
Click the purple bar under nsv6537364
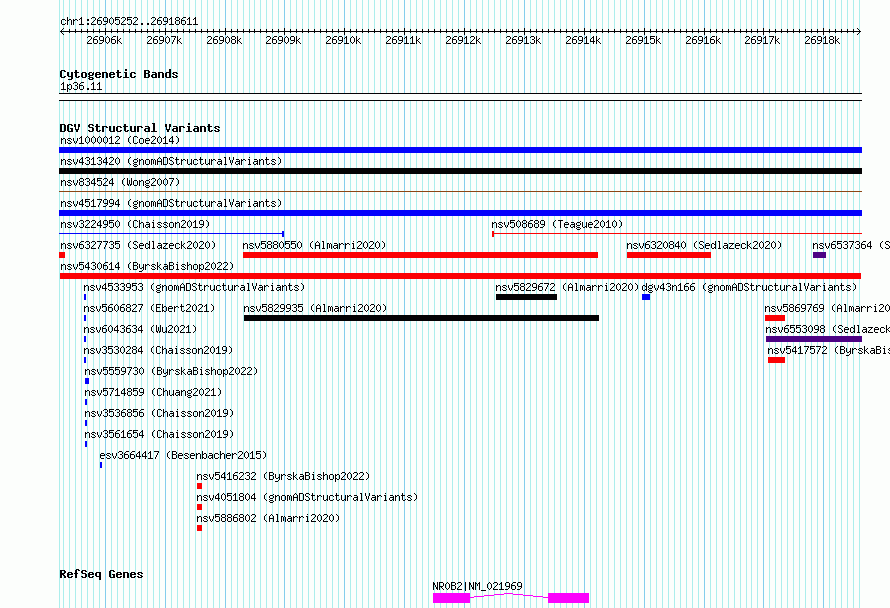click(819, 255)
